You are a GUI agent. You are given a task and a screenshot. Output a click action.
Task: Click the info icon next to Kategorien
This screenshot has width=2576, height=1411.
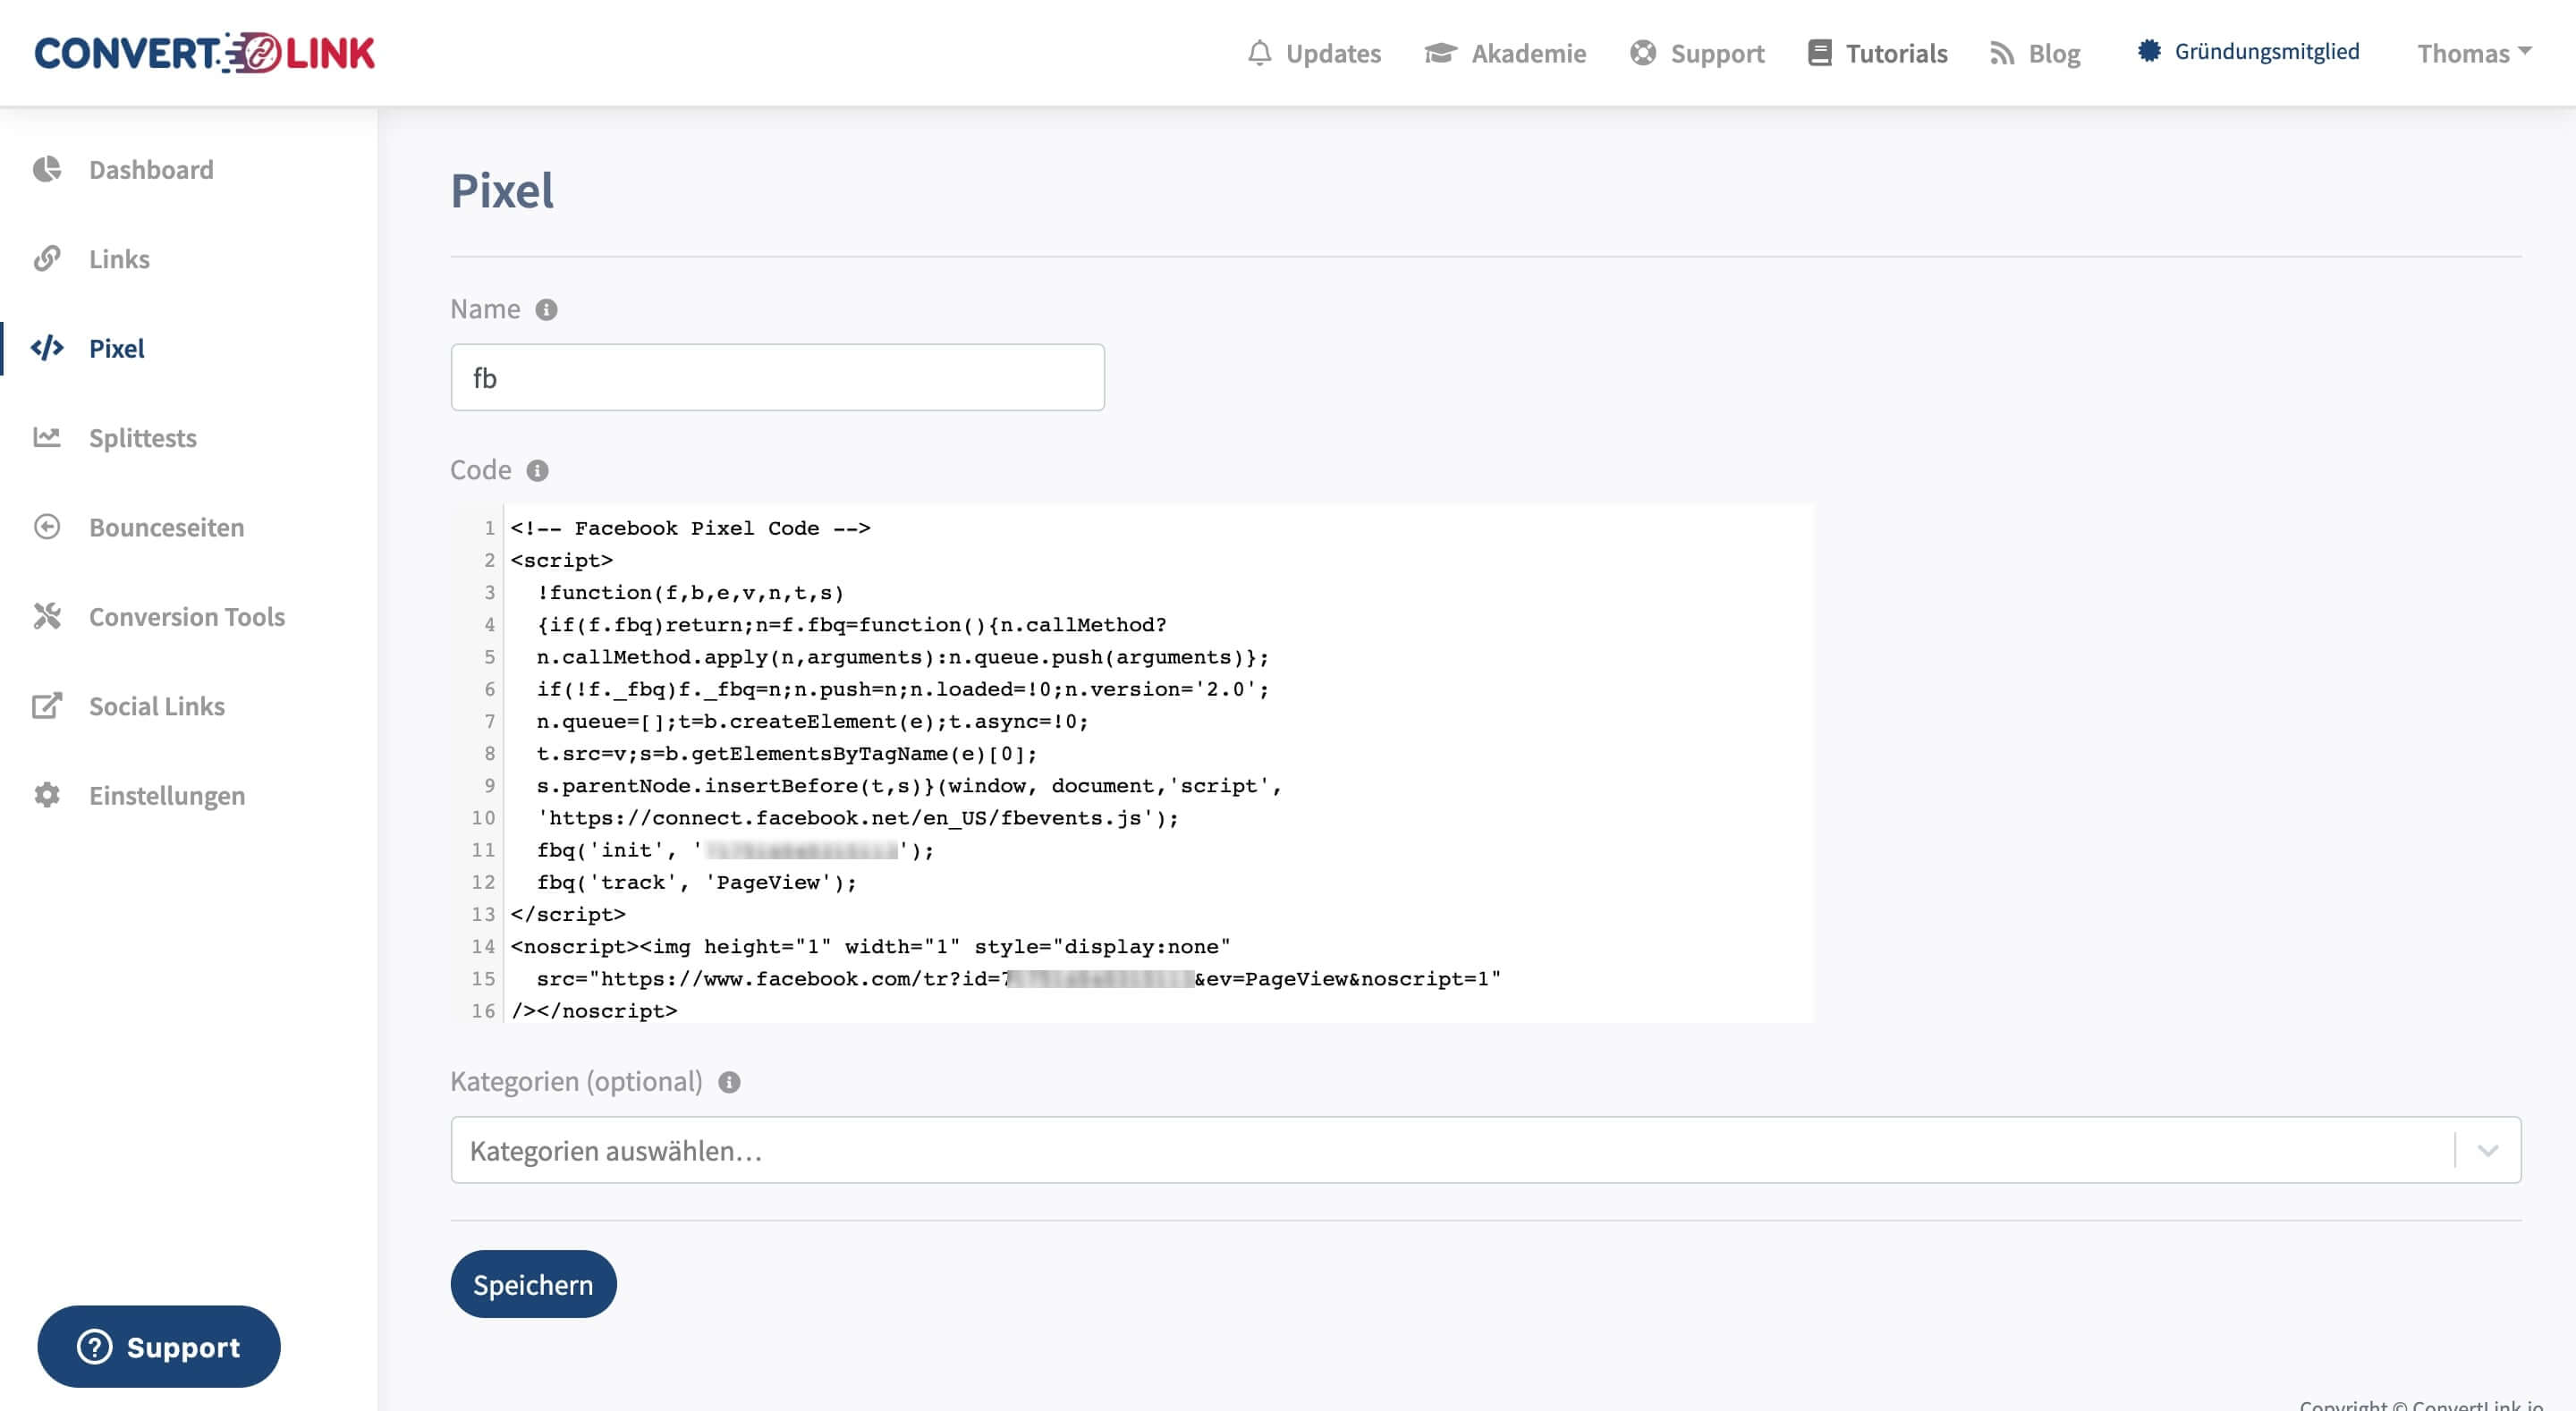point(729,1082)
